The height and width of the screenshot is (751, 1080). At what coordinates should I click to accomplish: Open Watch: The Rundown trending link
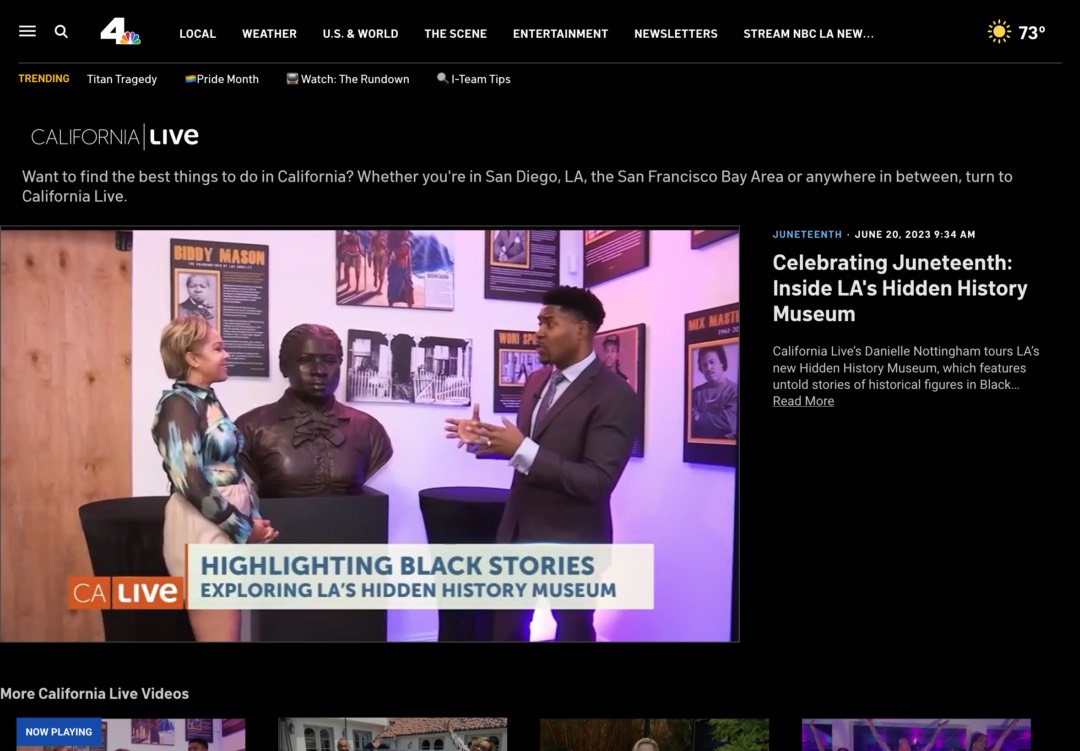[348, 79]
